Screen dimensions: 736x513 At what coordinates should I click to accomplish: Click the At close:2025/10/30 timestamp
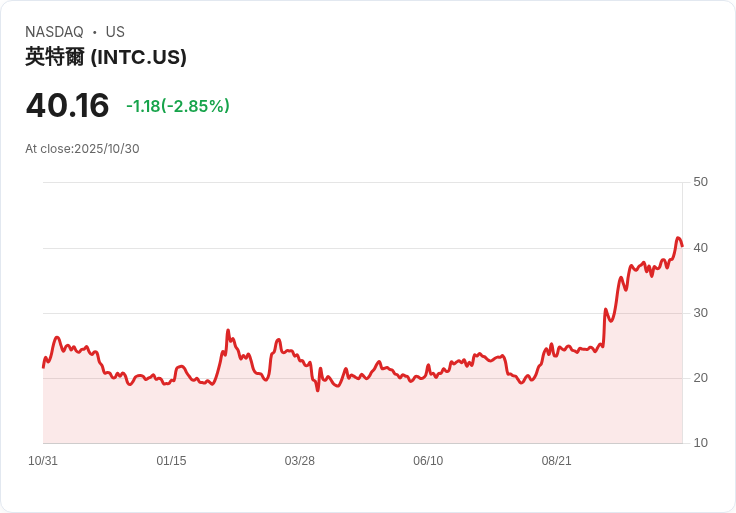click(82, 149)
